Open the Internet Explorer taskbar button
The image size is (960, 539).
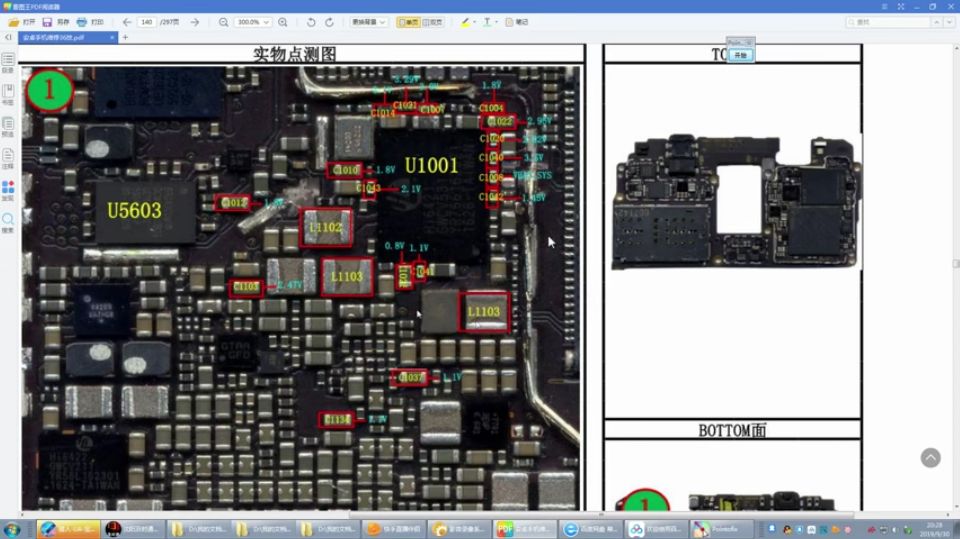(591, 529)
